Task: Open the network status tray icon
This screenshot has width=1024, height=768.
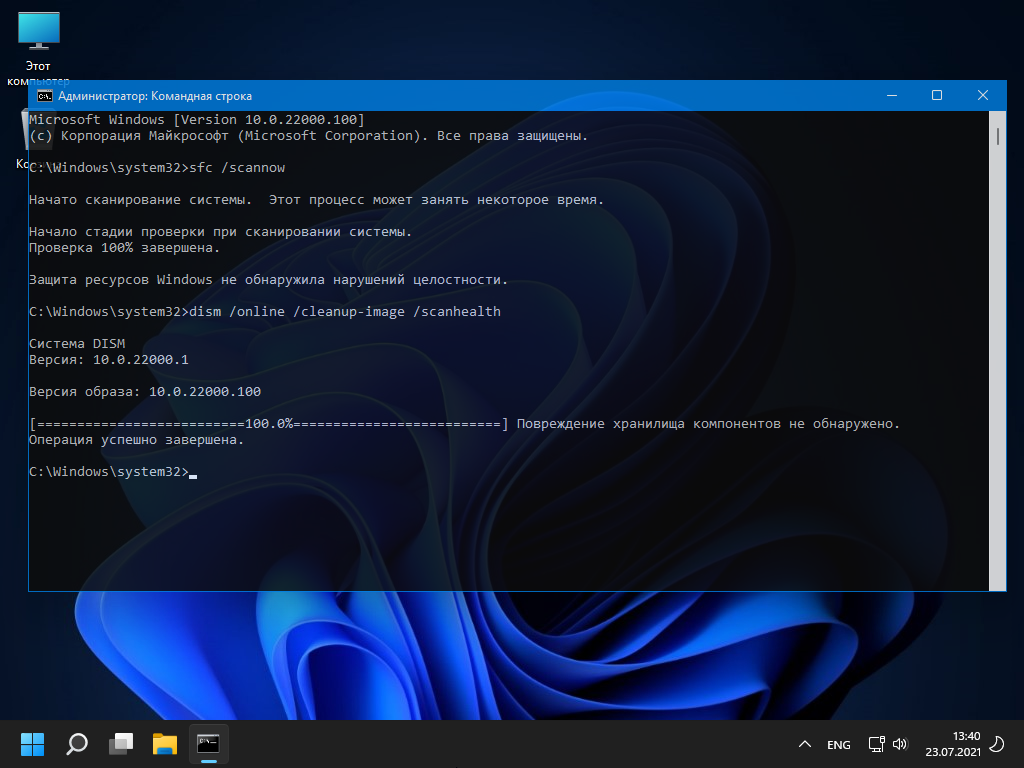Action: click(x=876, y=745)
